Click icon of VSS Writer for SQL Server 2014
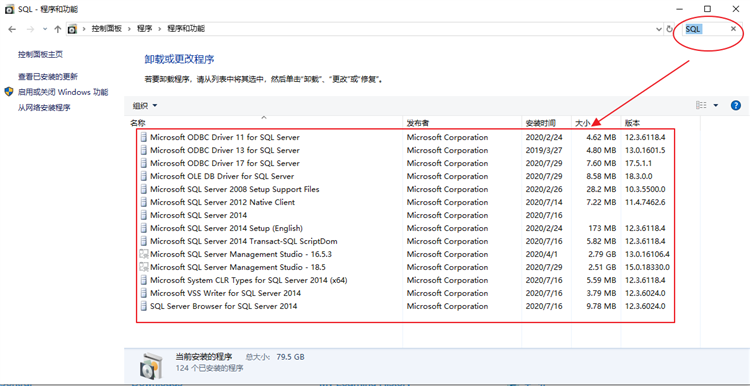 (x=144, y=293)
